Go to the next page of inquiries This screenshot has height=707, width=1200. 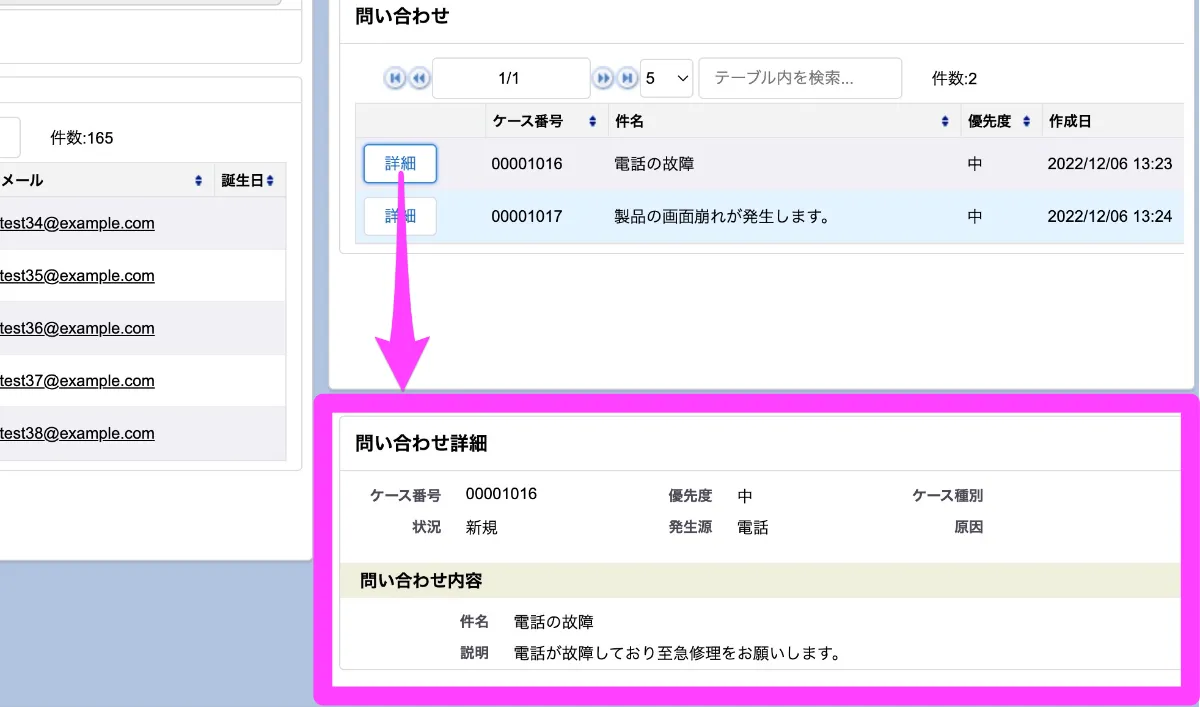point(603,77)
